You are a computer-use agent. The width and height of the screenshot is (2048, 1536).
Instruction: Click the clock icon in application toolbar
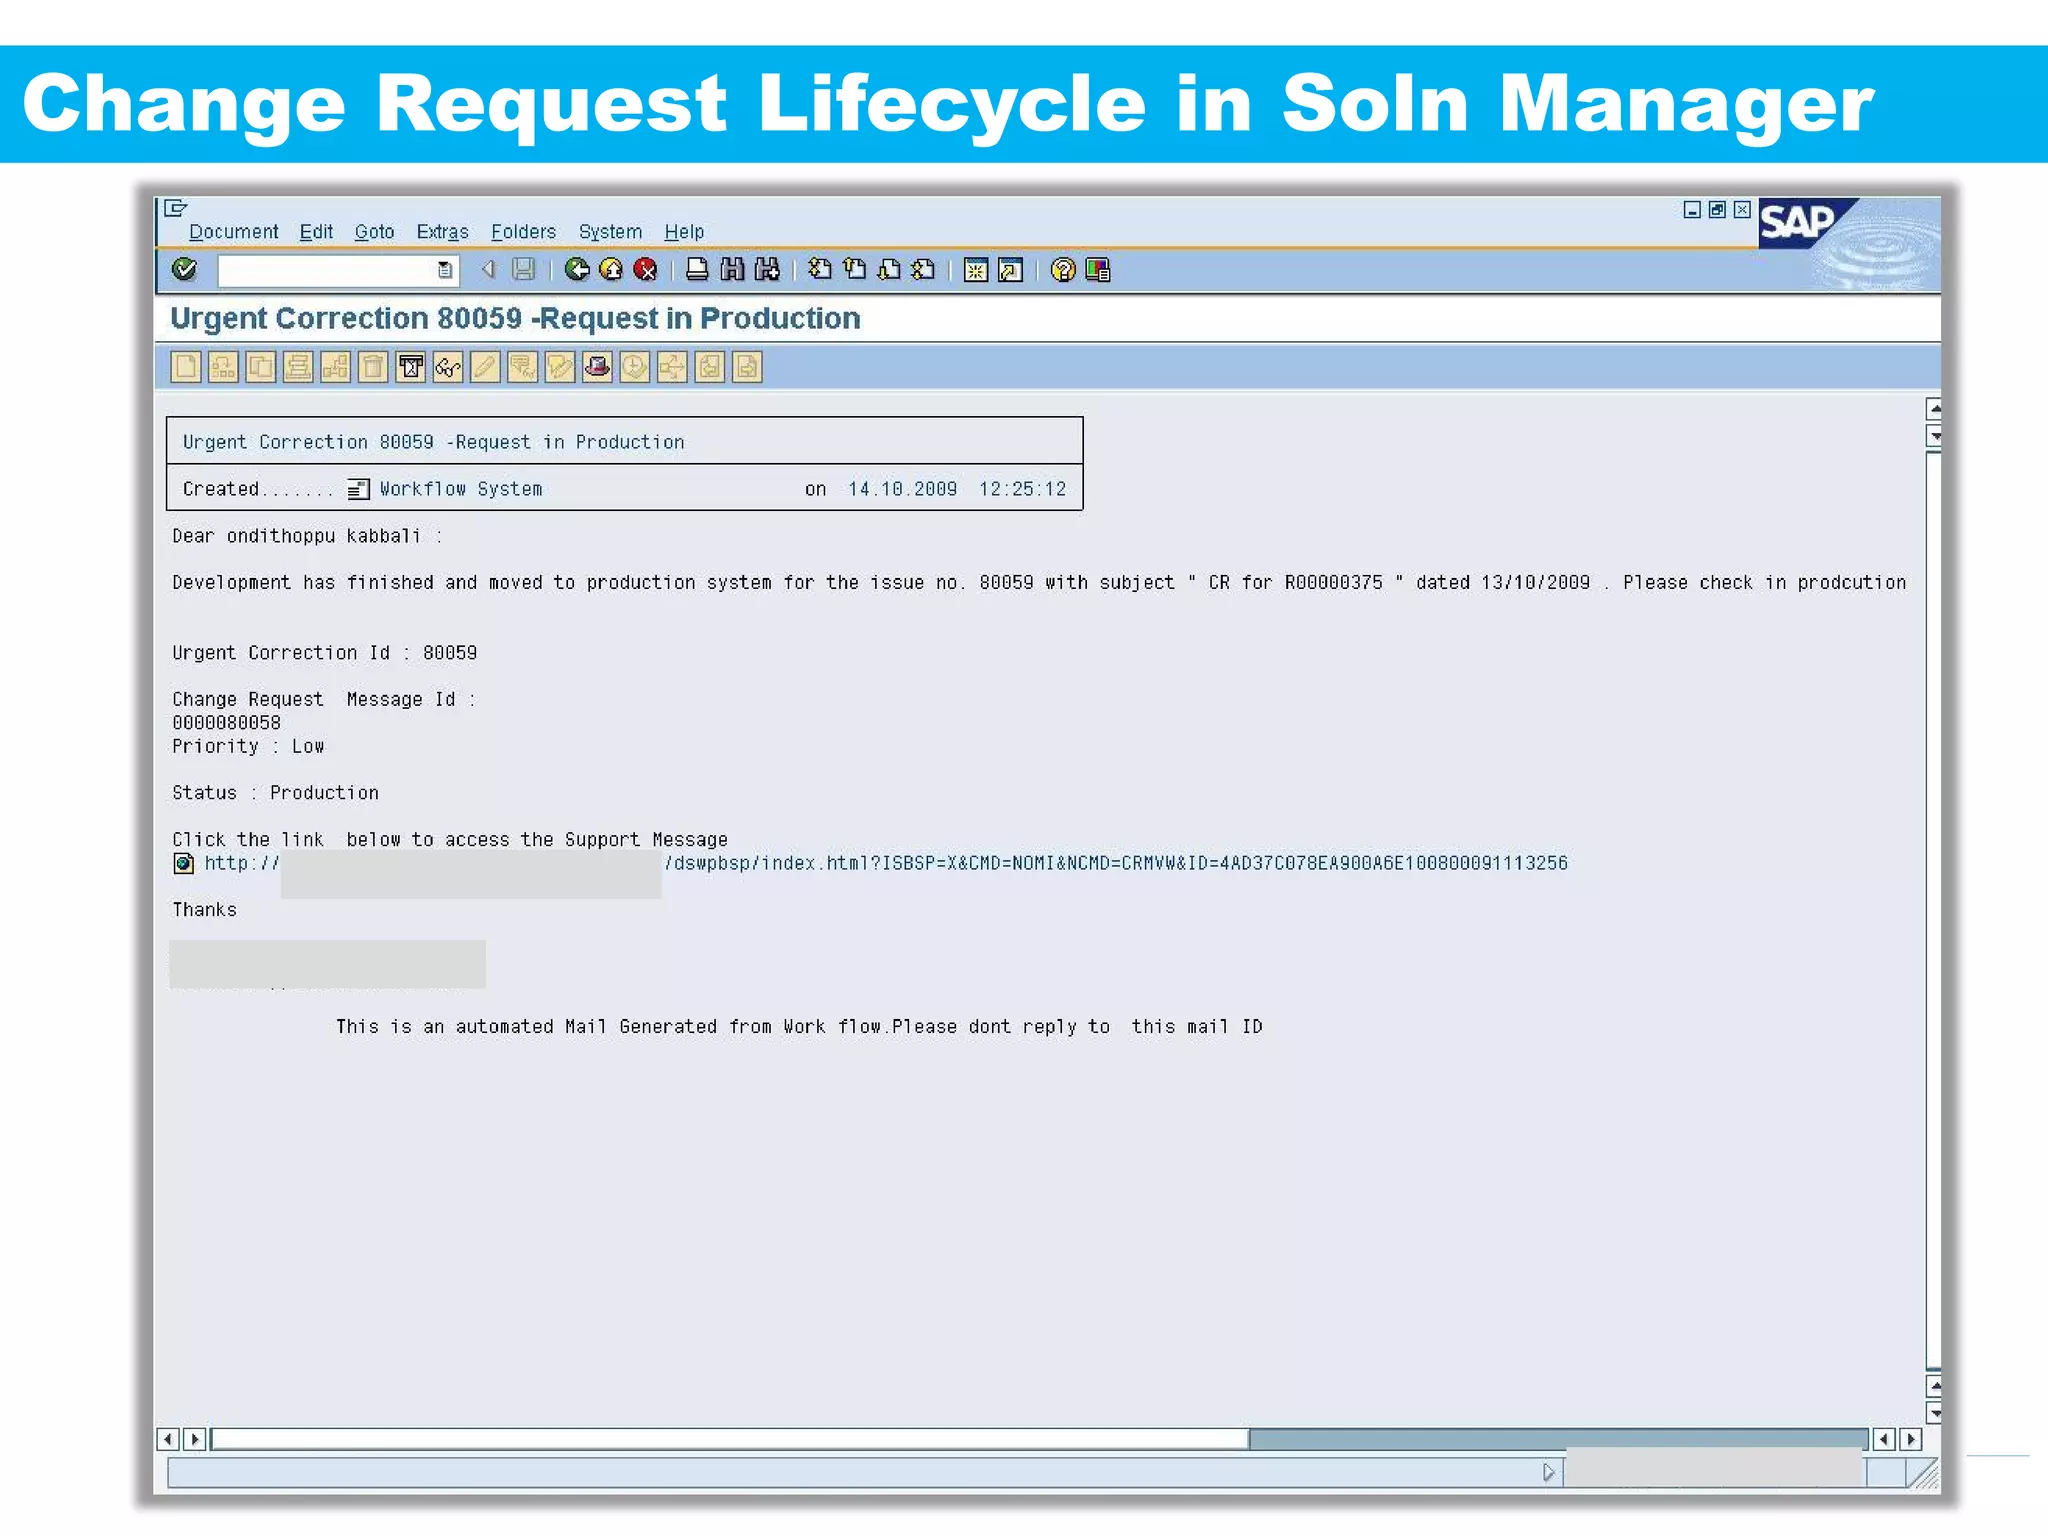click(635, 367)
